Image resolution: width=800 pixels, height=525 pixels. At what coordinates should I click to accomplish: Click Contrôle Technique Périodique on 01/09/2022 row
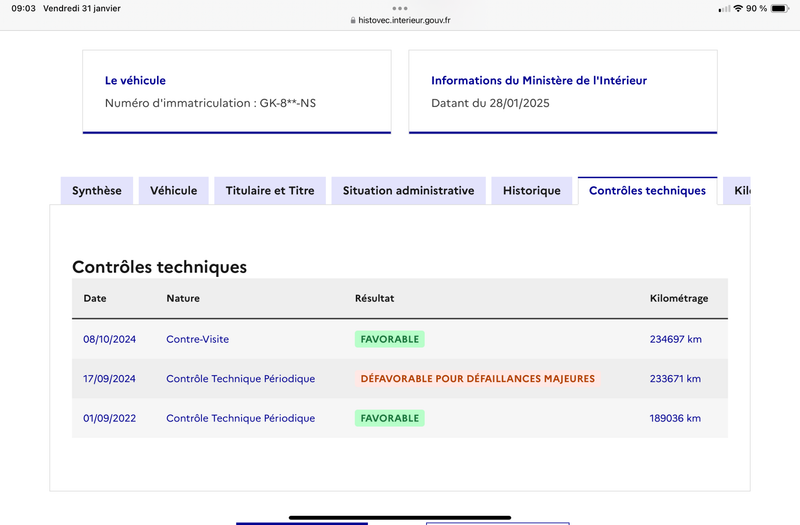coord(241,418)
